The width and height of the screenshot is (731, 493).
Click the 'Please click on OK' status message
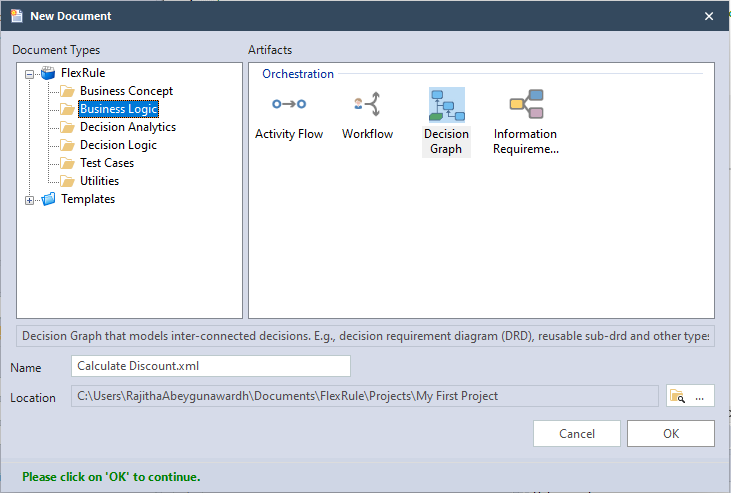(111, 477)
